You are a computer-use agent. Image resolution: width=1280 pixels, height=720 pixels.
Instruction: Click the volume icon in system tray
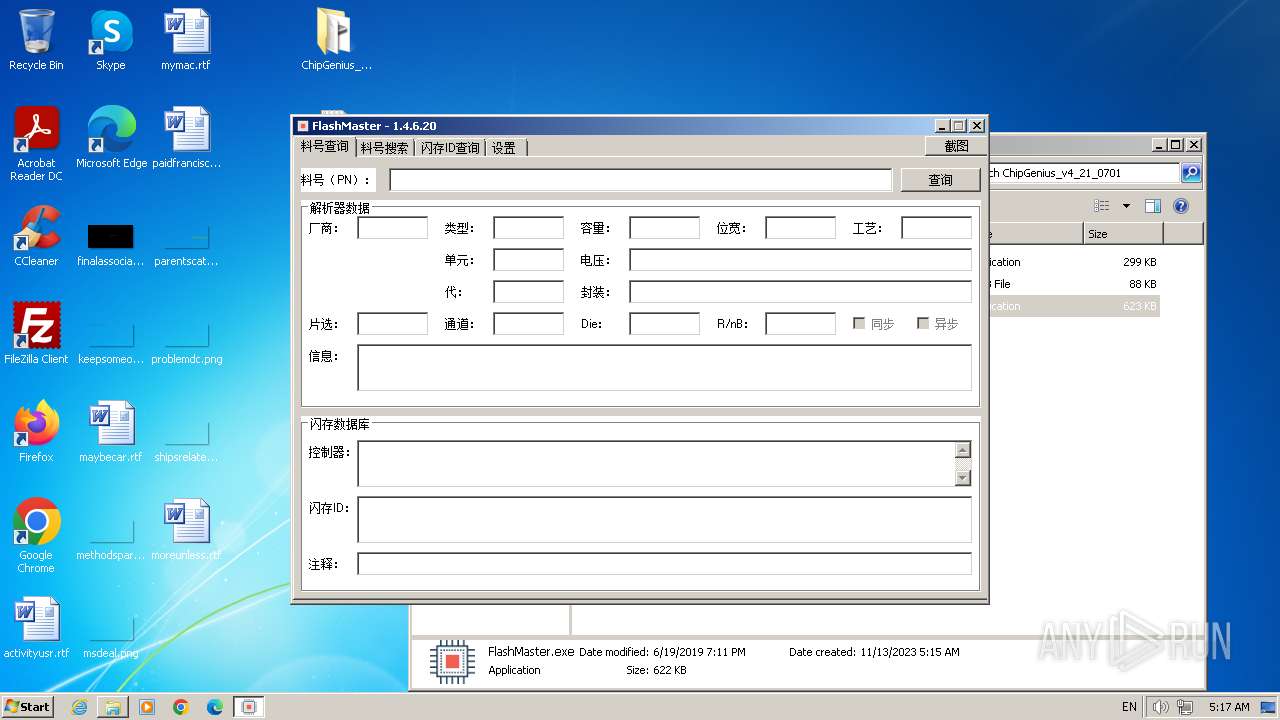(1160, 707)
